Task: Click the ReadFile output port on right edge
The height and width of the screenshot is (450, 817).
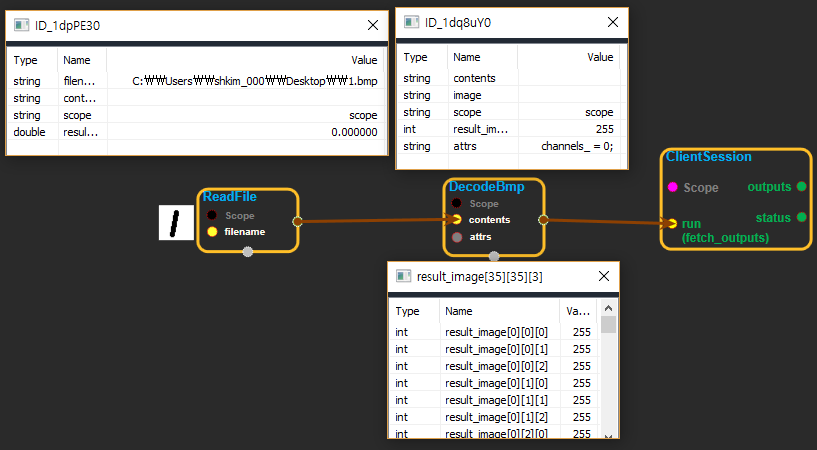Action: click(297, 221)
